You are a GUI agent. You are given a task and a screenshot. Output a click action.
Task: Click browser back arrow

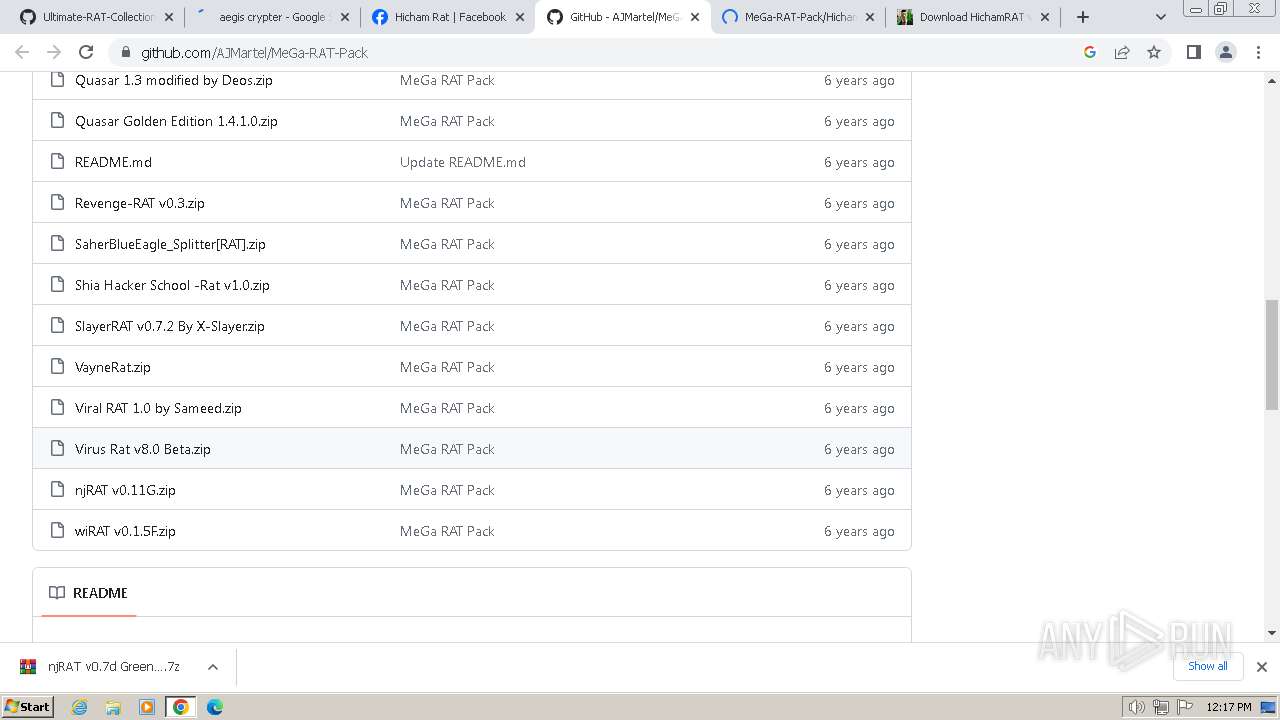click(22, 52)
